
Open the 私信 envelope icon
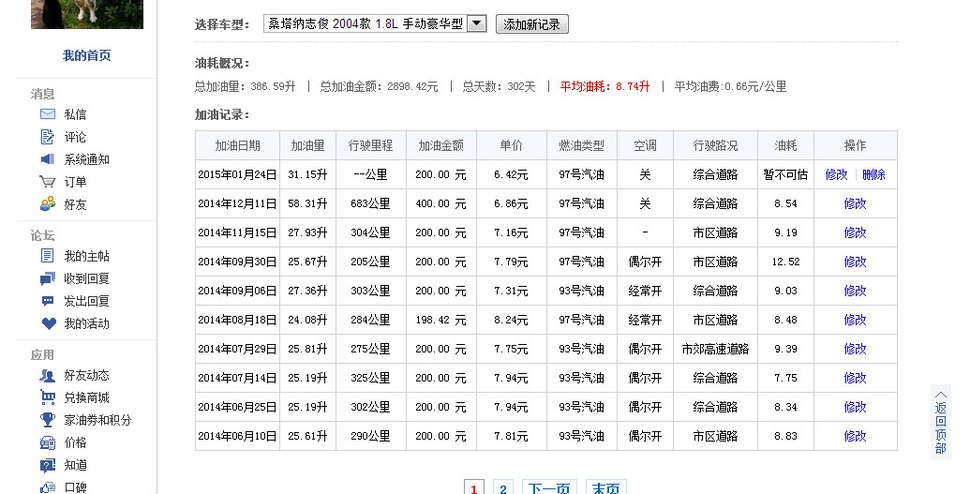[47, 115]
